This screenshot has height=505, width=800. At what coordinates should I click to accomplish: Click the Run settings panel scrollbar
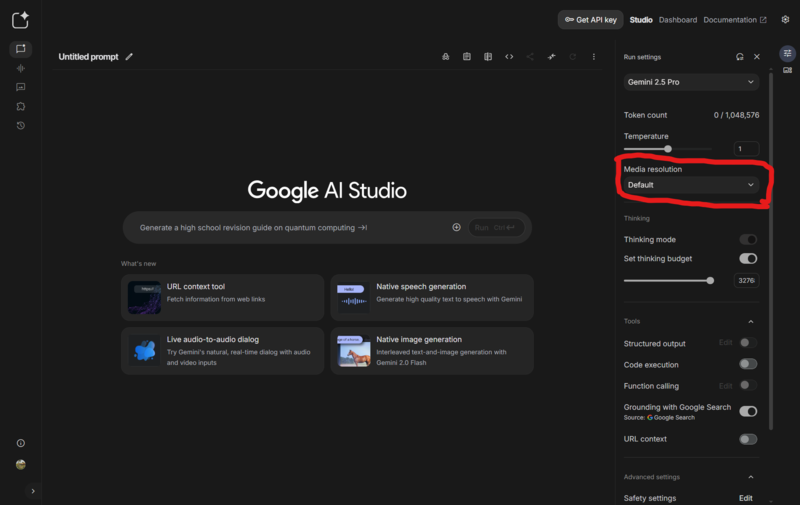[x=770, y=250]
